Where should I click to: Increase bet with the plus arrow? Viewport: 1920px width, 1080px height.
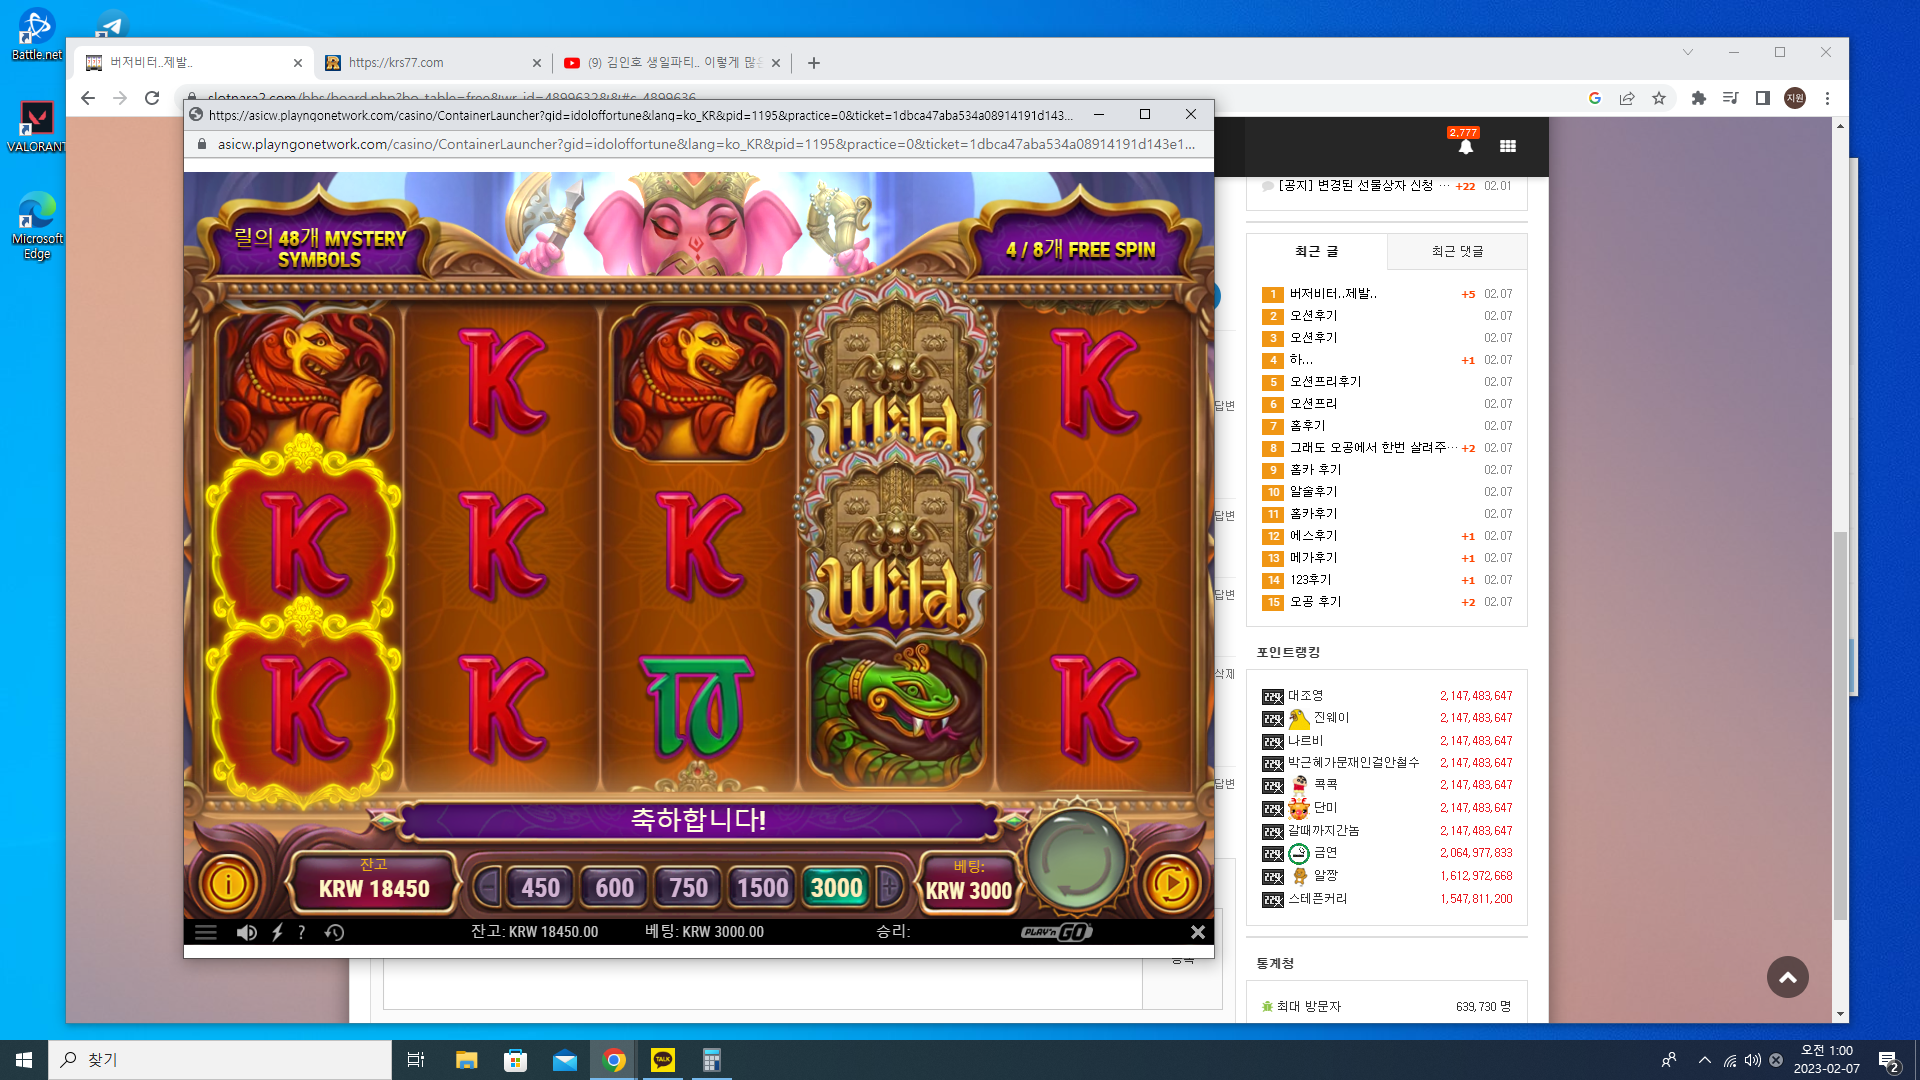(x=889, y=887)
